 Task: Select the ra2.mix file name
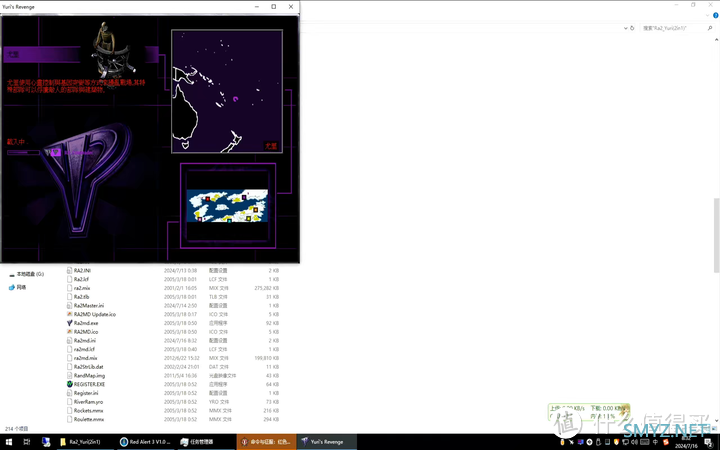[x=82, y=288]
